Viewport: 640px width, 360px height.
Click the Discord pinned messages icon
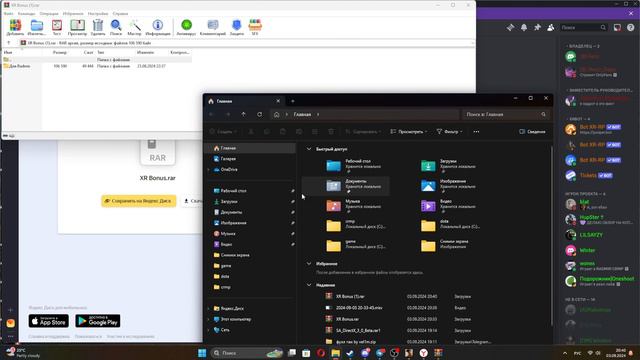(x=537, y=27)
